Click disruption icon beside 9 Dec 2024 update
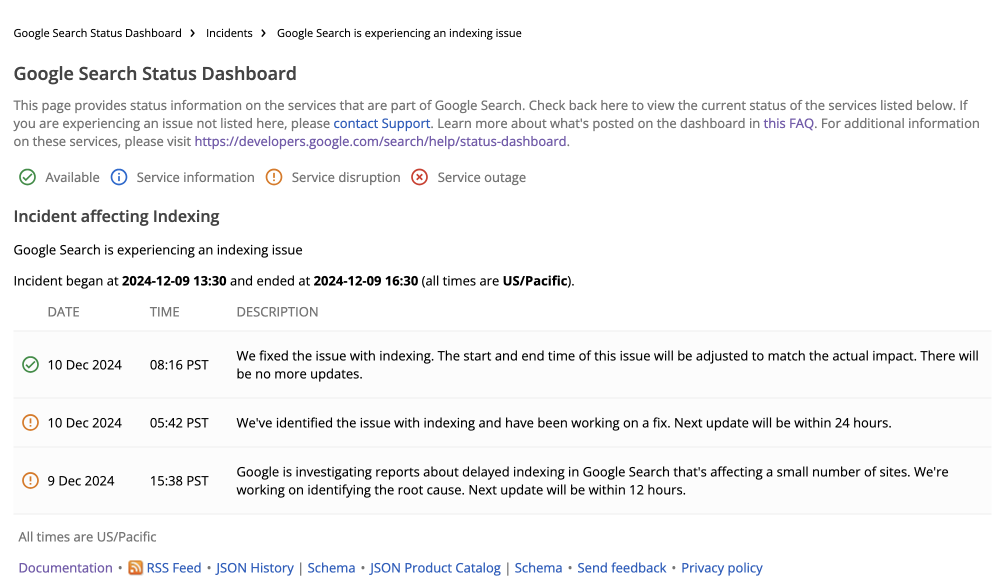The image size is (1003, 587). (x=30, y=481)
